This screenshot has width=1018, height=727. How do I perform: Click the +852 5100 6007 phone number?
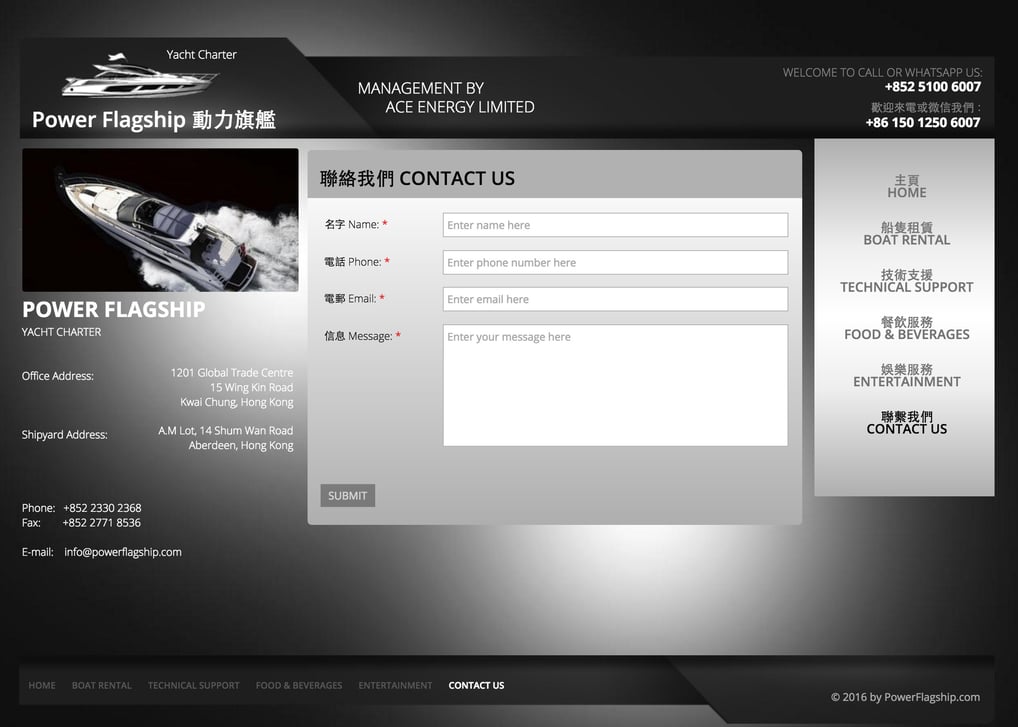tap(932, 87)
